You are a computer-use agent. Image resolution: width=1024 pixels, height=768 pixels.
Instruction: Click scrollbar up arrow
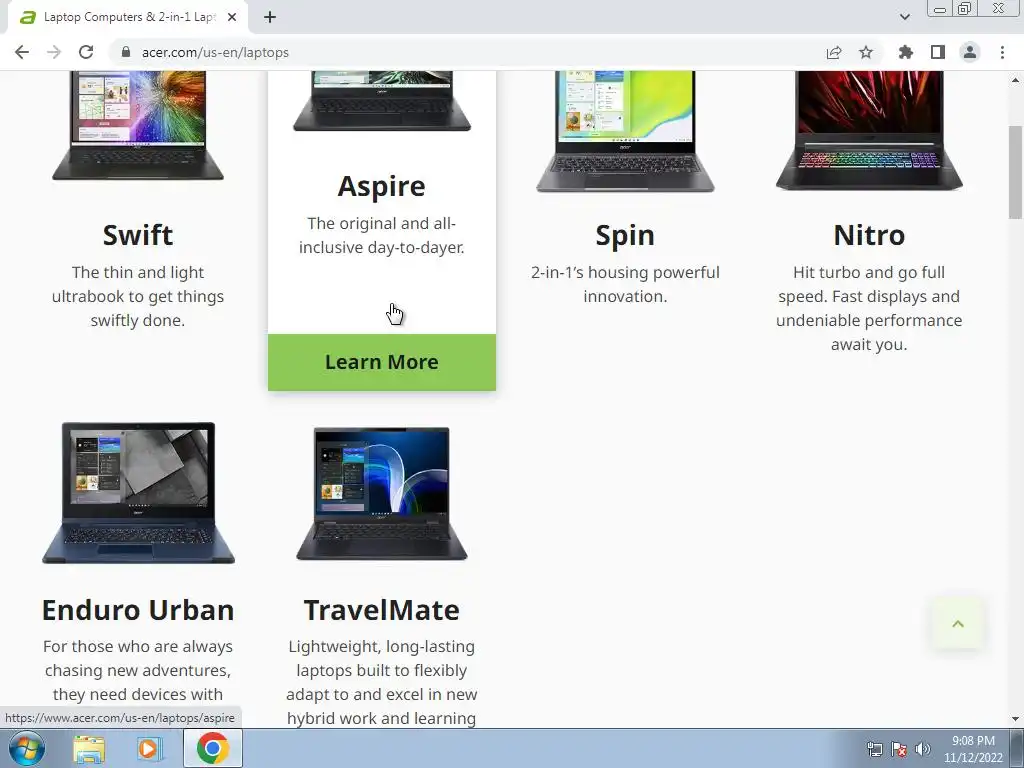point(1015,80)
